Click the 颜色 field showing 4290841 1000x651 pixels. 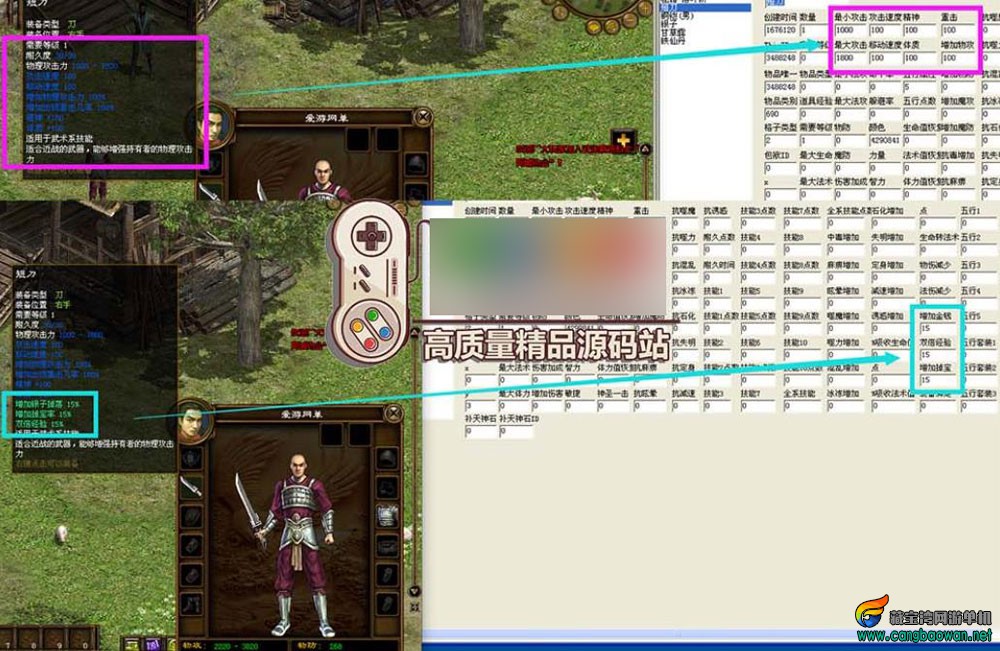click(x=885, y=140)
